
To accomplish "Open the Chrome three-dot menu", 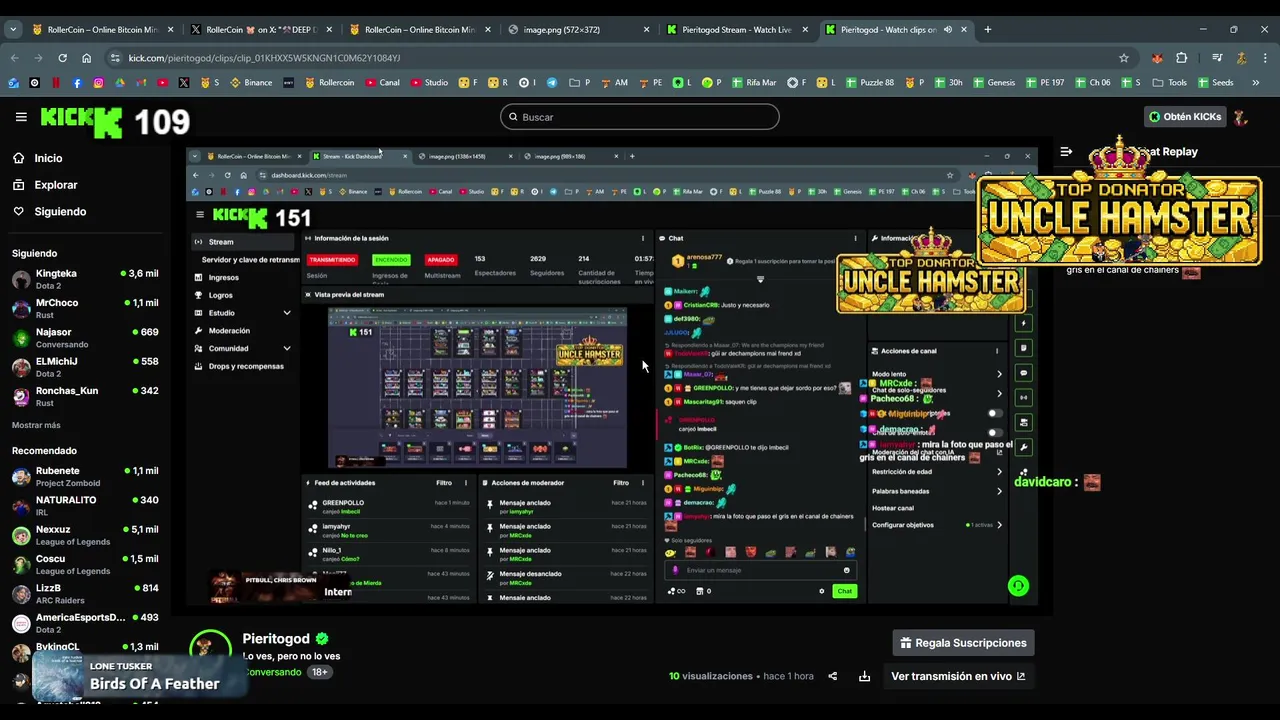I will [1266, 58].
